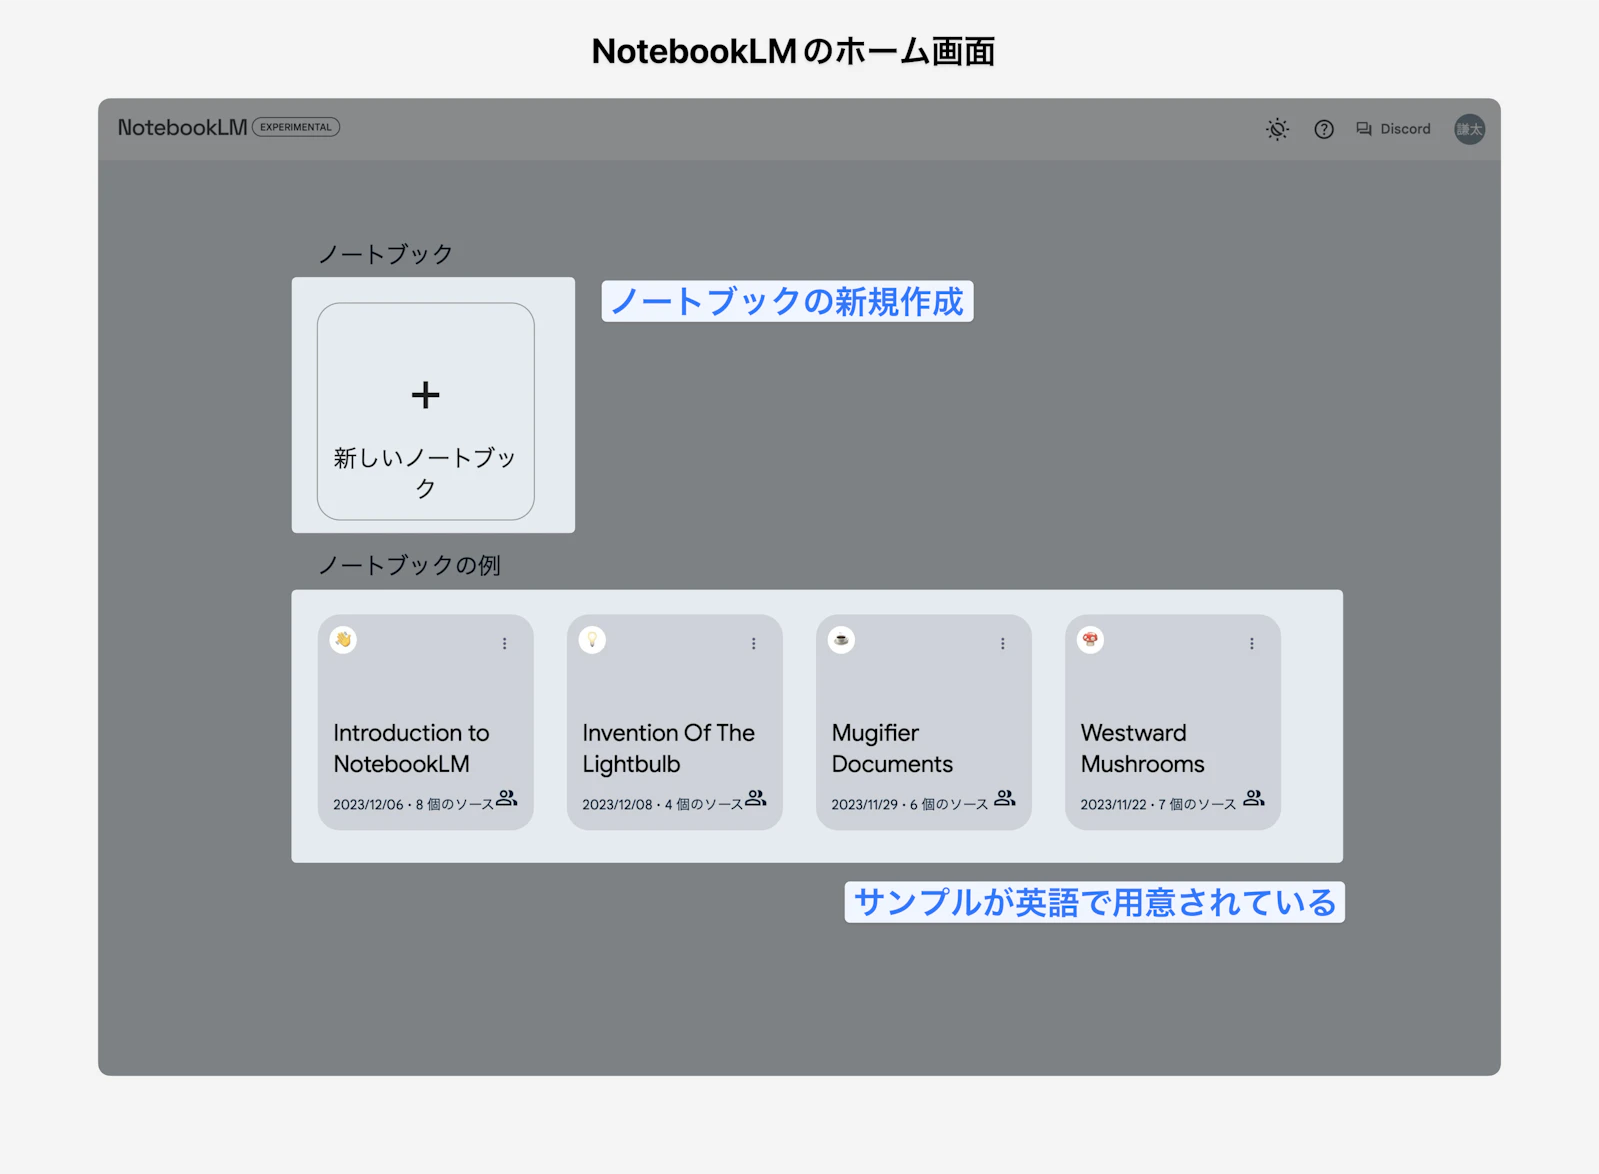Open more options for Mugifier Documents
The height and width of the screenshot is (1174, 1599).
click(x=1003, y=644)
